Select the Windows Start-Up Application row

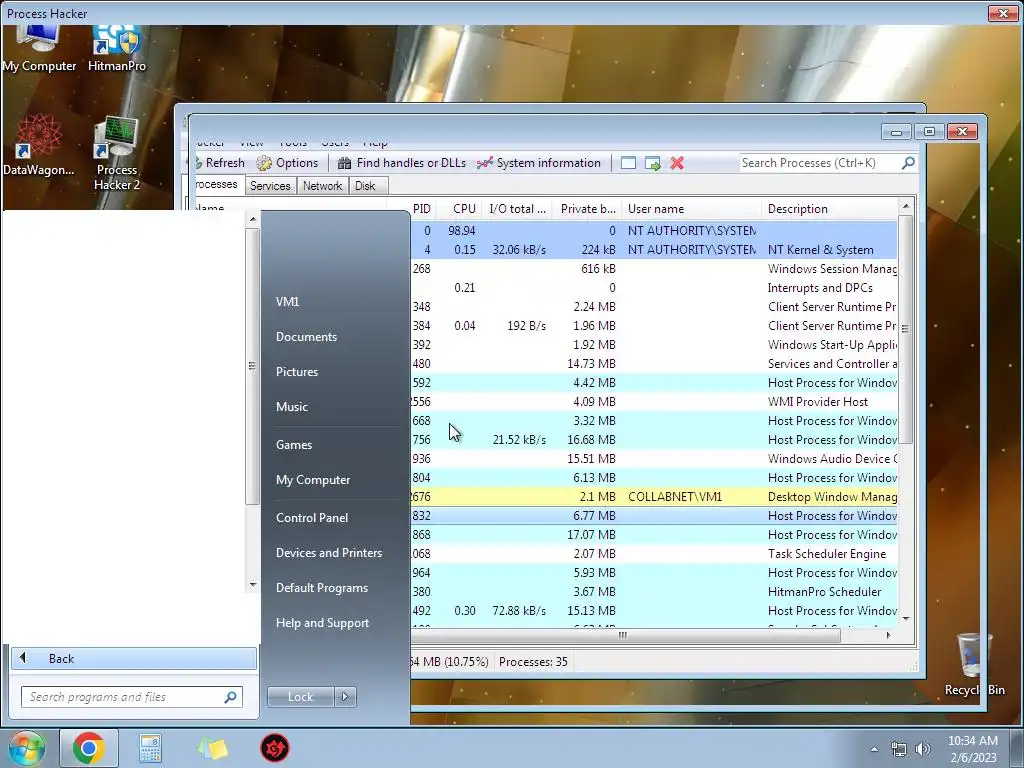coord(654,344)
